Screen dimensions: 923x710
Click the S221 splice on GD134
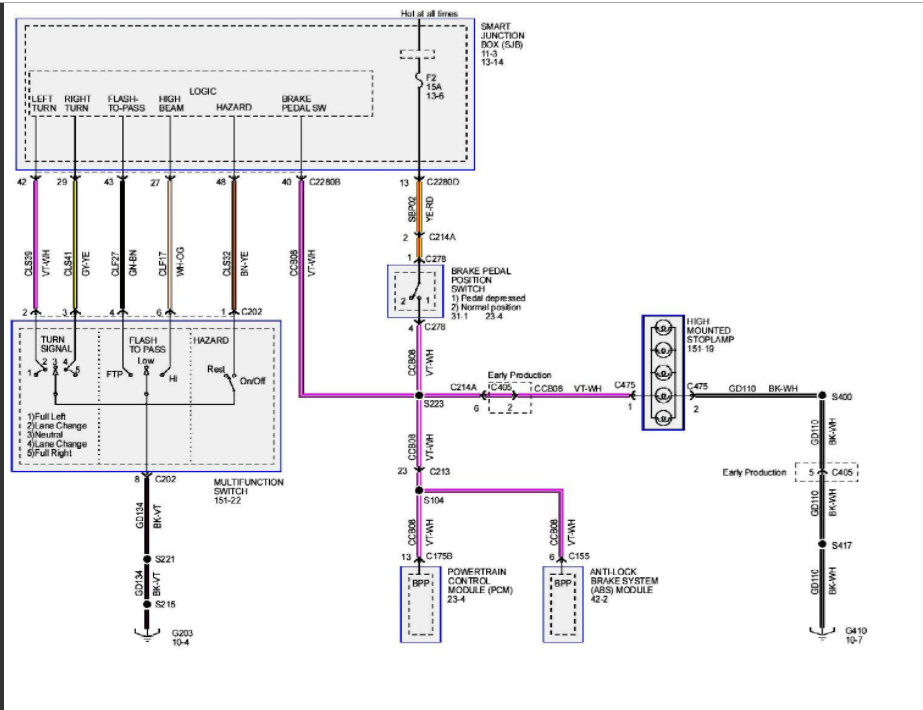pyautogui.click(x=147, y=559)
